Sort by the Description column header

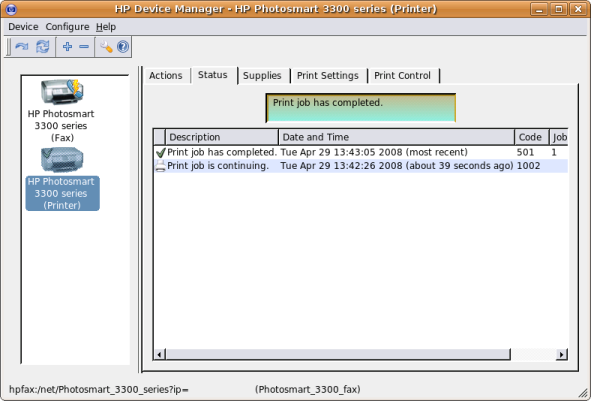[x=222, y=137]
